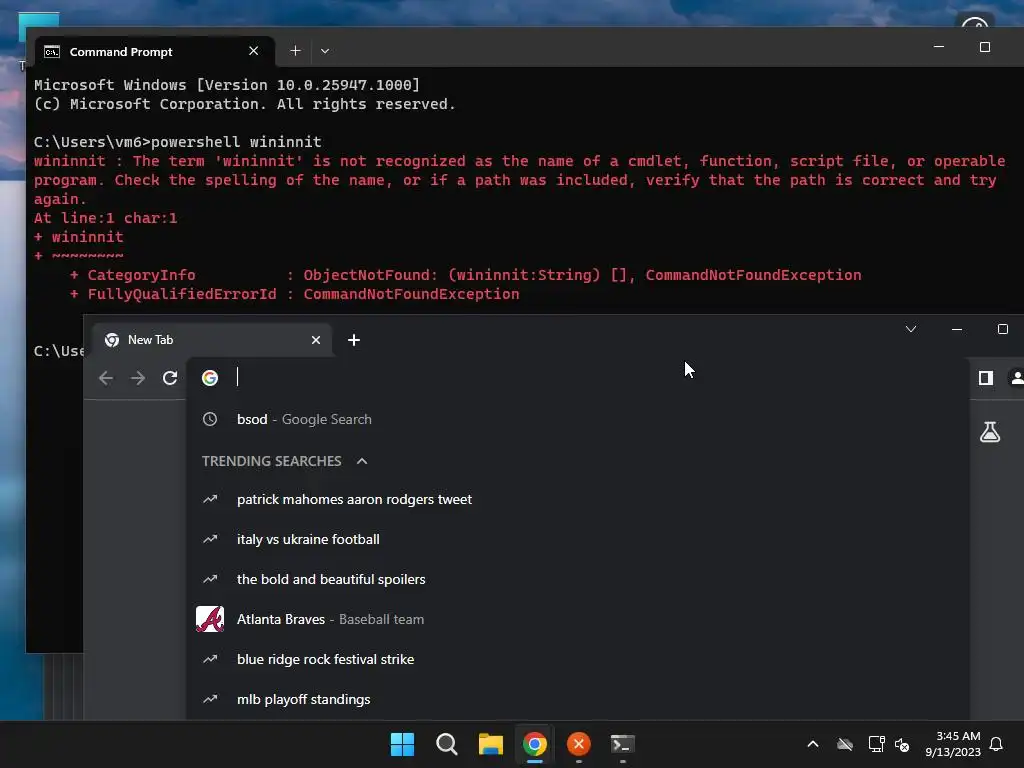The image size is (1024, 768).
Task: Open Chrome Labs flask icon
Action: [990, 432]
